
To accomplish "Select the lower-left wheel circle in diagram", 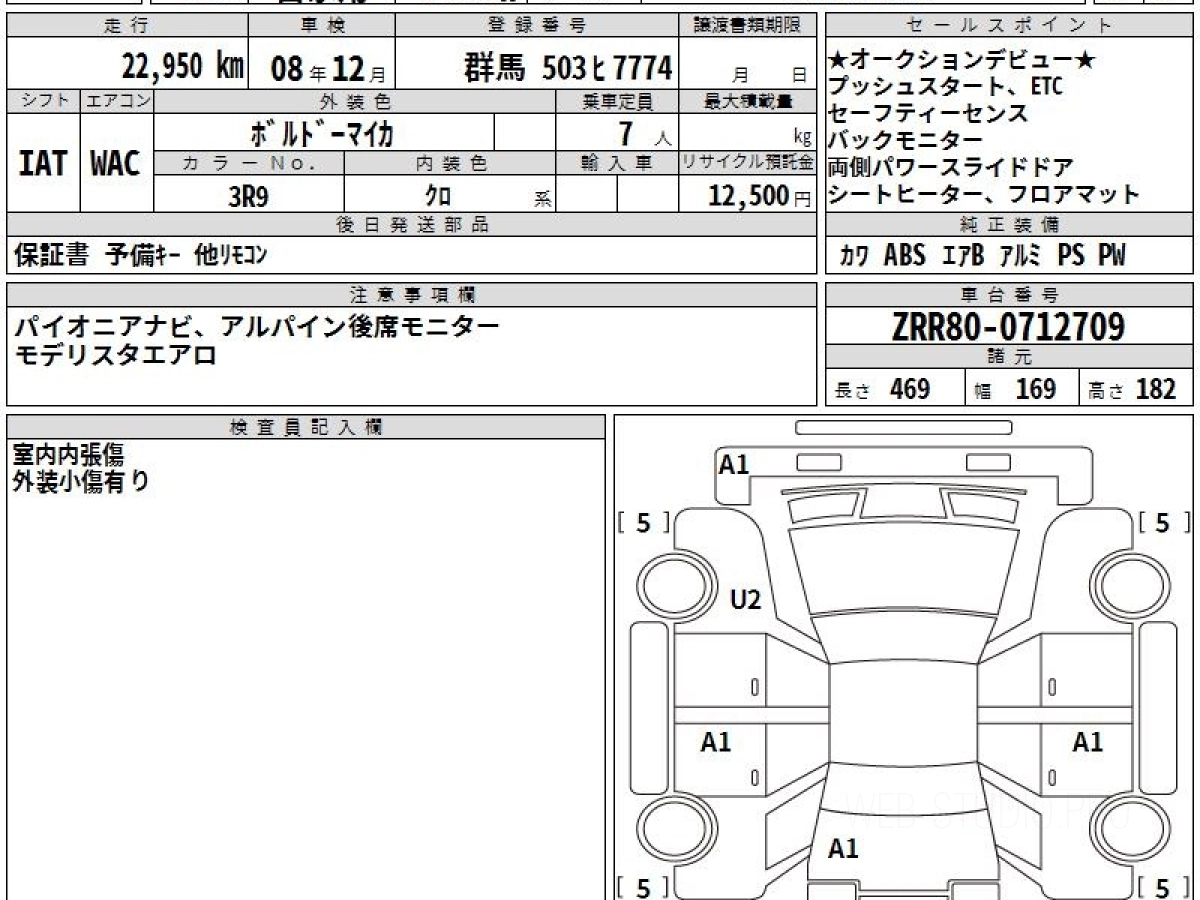I will click(670, 830).
